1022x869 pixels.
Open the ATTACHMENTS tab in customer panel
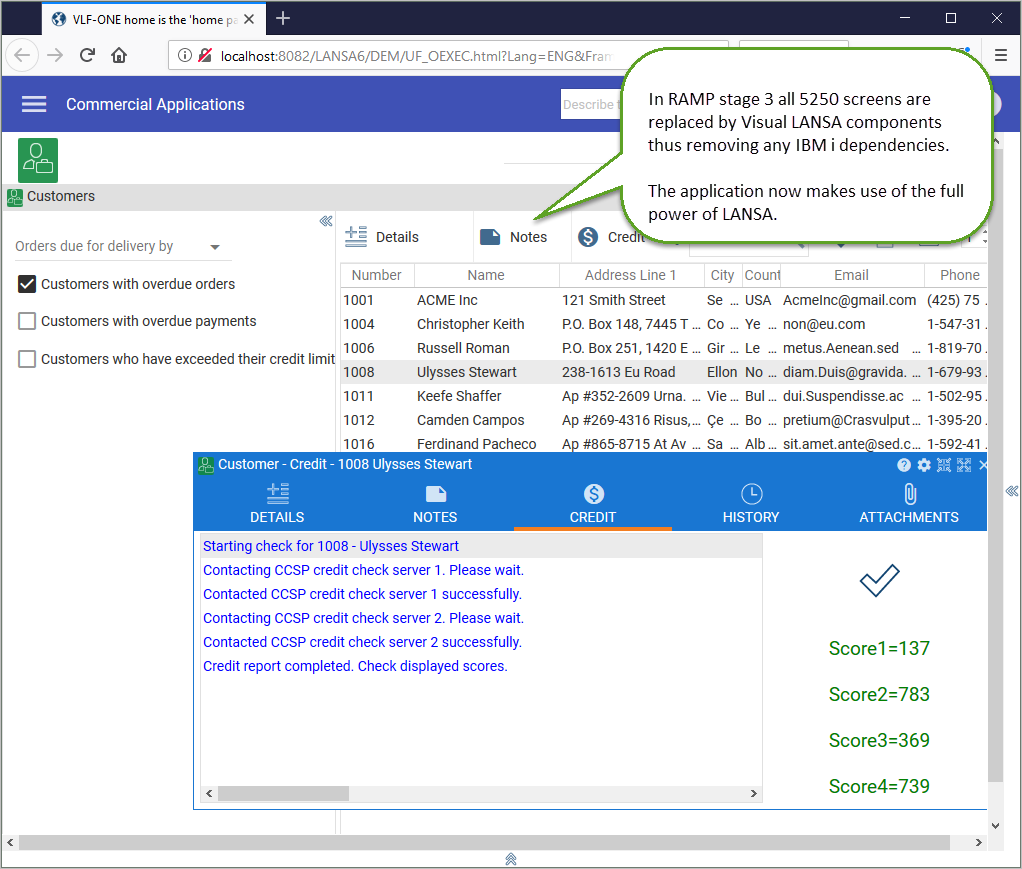click(909, 504)
